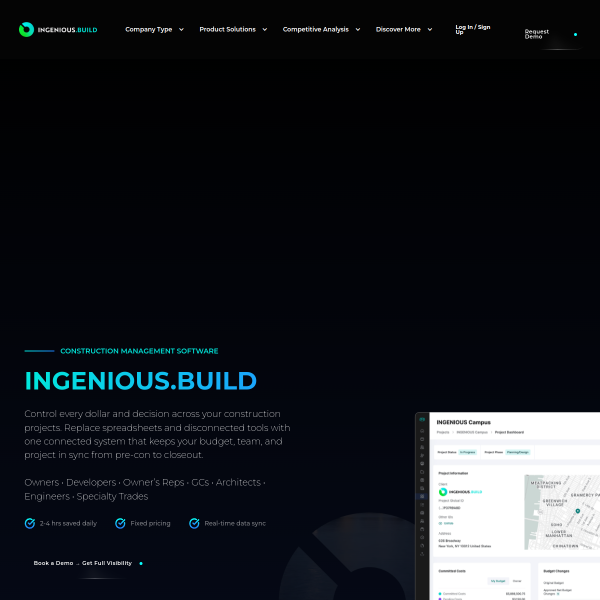The image size is (600, 600).
Task: Click the 'Project Dashboard' breadcrumb
Action: (509, 432)
